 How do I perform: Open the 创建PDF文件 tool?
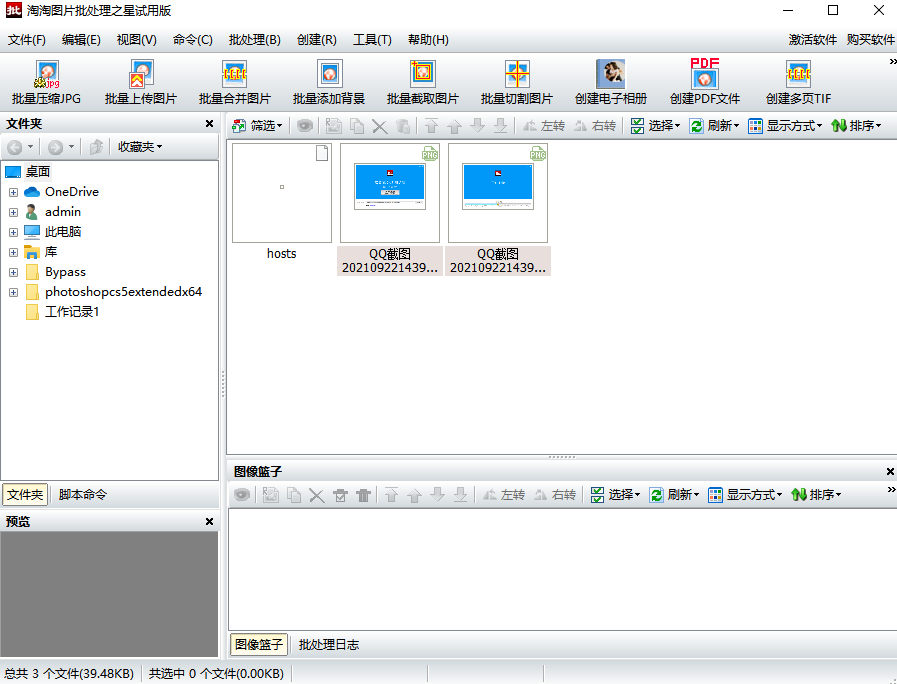(x=703, y=82)
